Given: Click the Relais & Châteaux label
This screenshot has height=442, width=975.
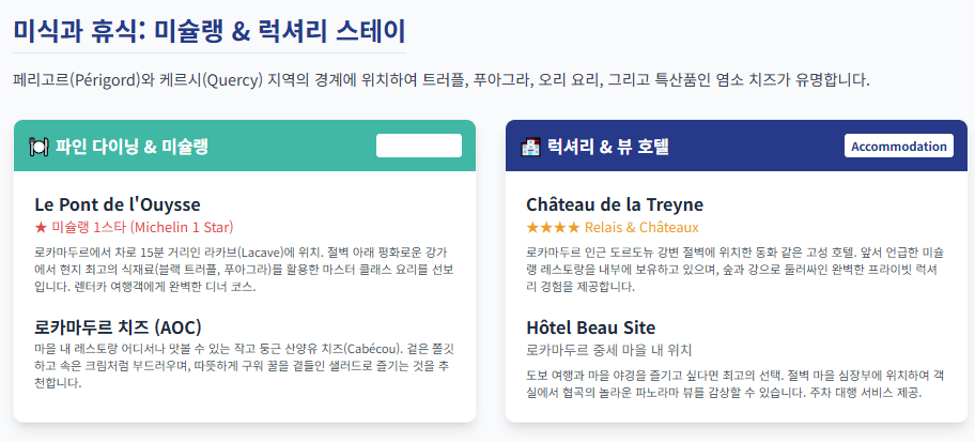Looking at the screenshot, I should click(x=642, y=227).
